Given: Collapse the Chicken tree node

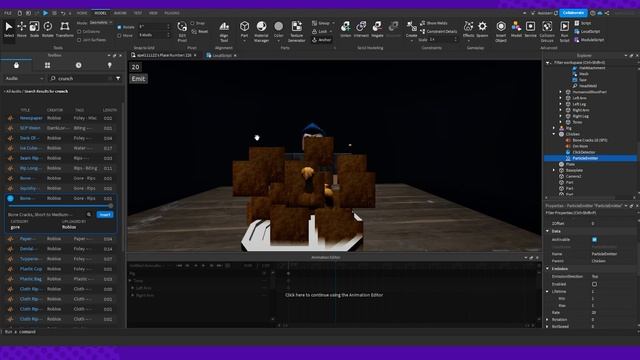Looking at the screenshot, I should click(x=554, y=134).
